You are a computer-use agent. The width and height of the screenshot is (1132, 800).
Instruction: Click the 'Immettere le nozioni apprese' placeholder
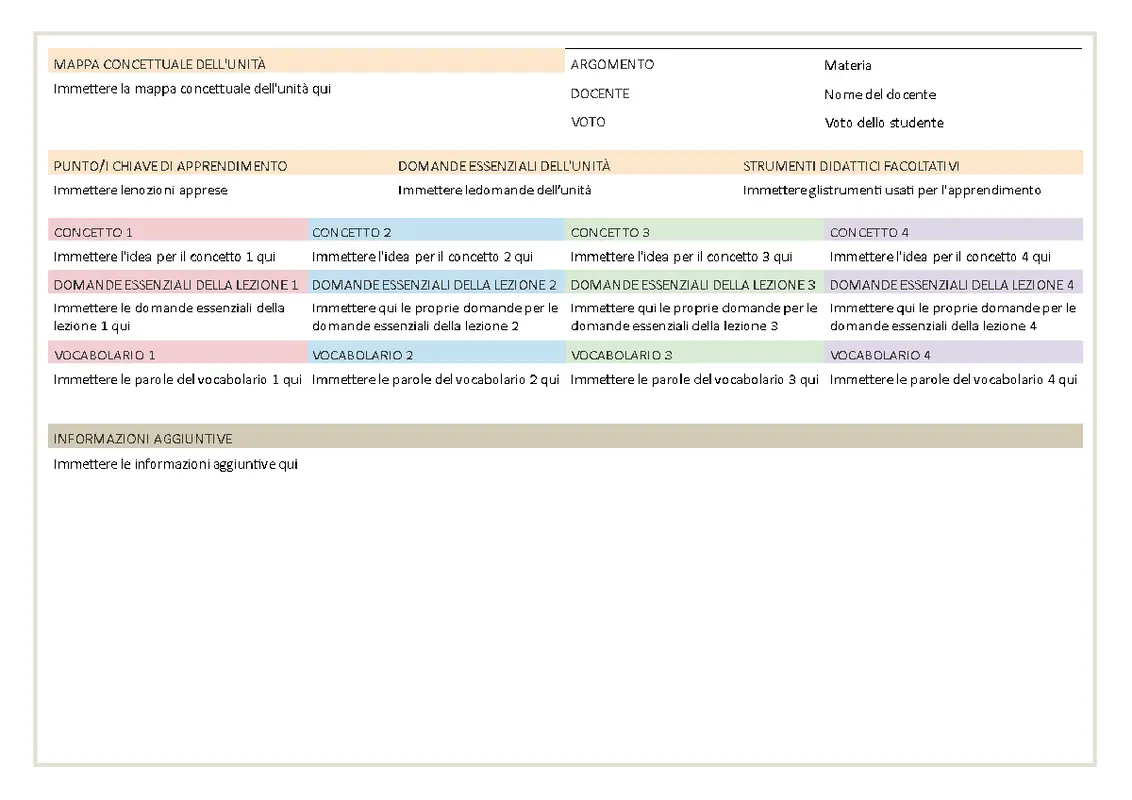click(x=141, y=190)
